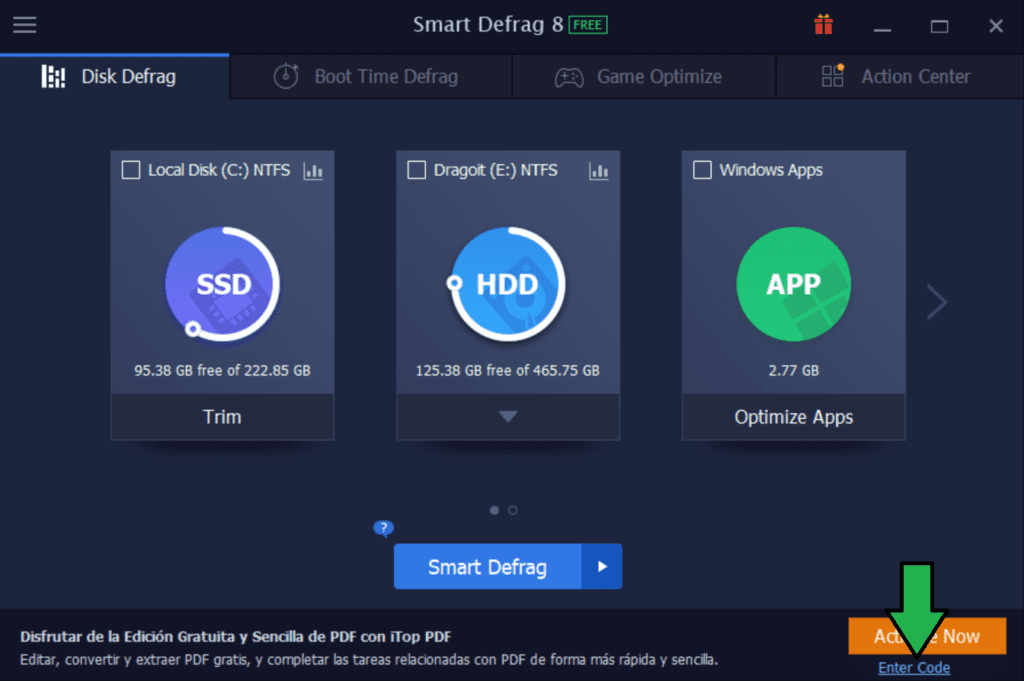
Task: Go to next page of disks arrow
Action: 937,302
